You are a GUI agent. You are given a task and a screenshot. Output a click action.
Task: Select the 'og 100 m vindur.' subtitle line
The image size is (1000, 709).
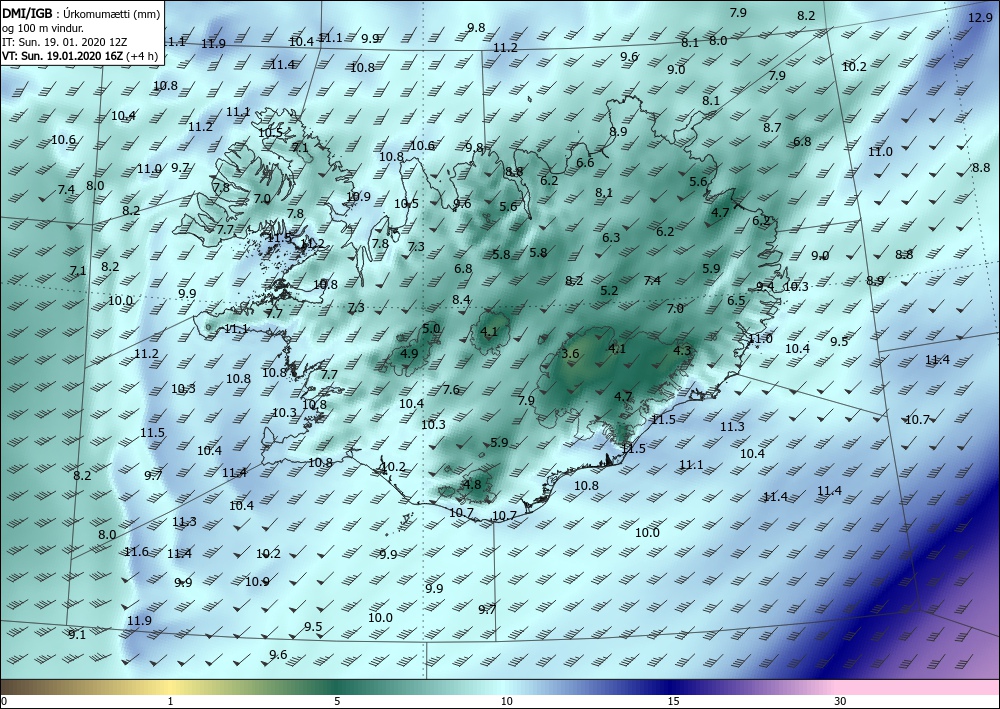click(x=43, y=28)
